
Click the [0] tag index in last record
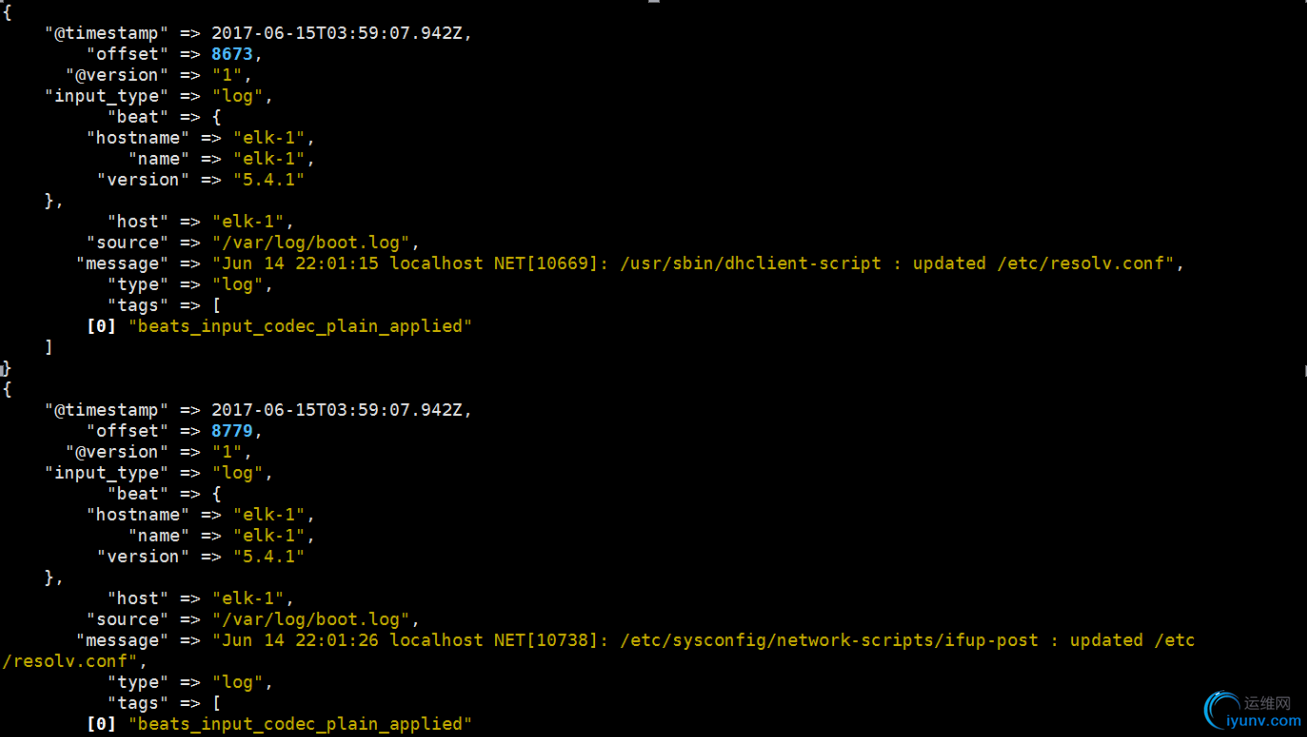(x=101, y=724)
